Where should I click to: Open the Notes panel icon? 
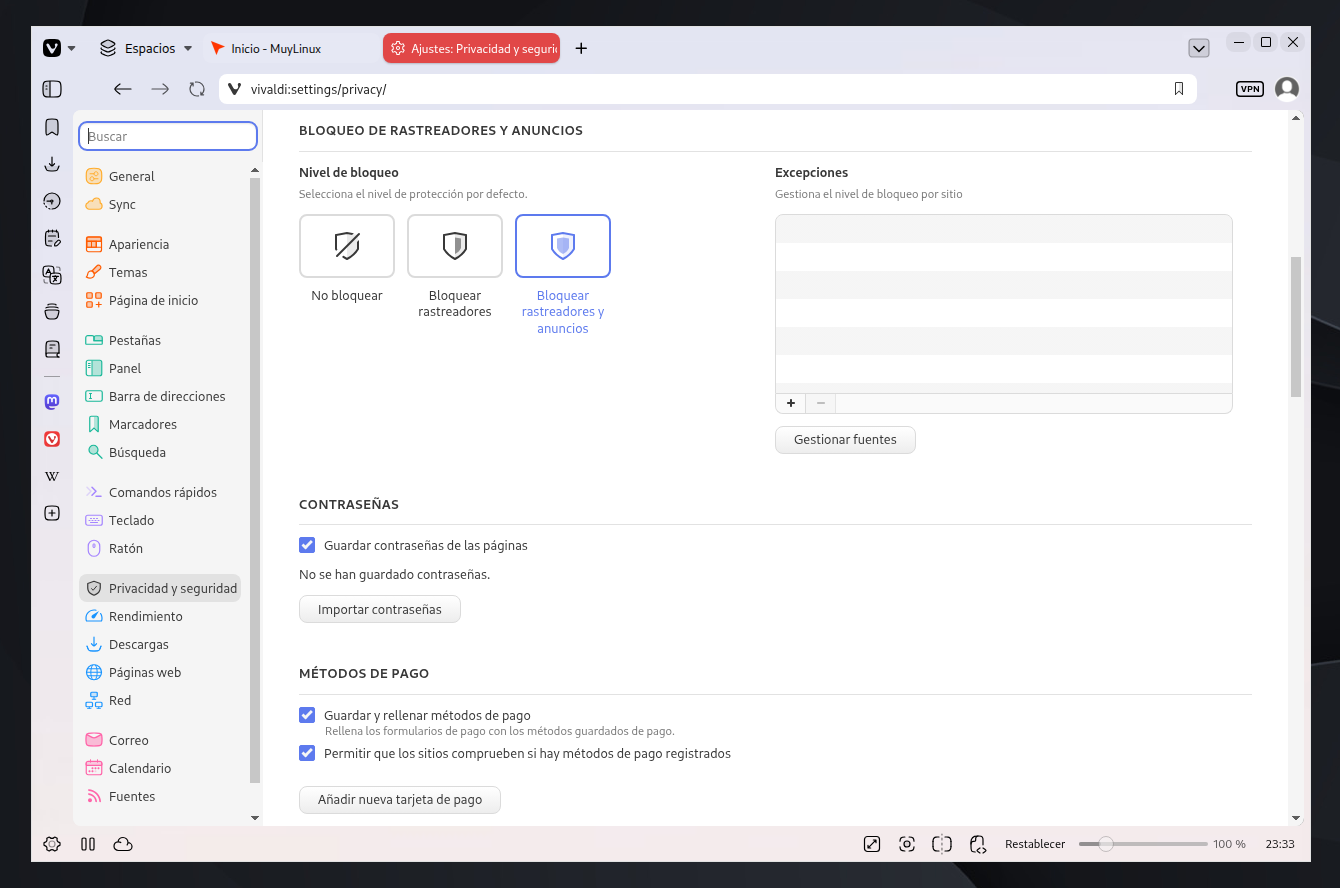pyautogui.click(x=52, y=238)
